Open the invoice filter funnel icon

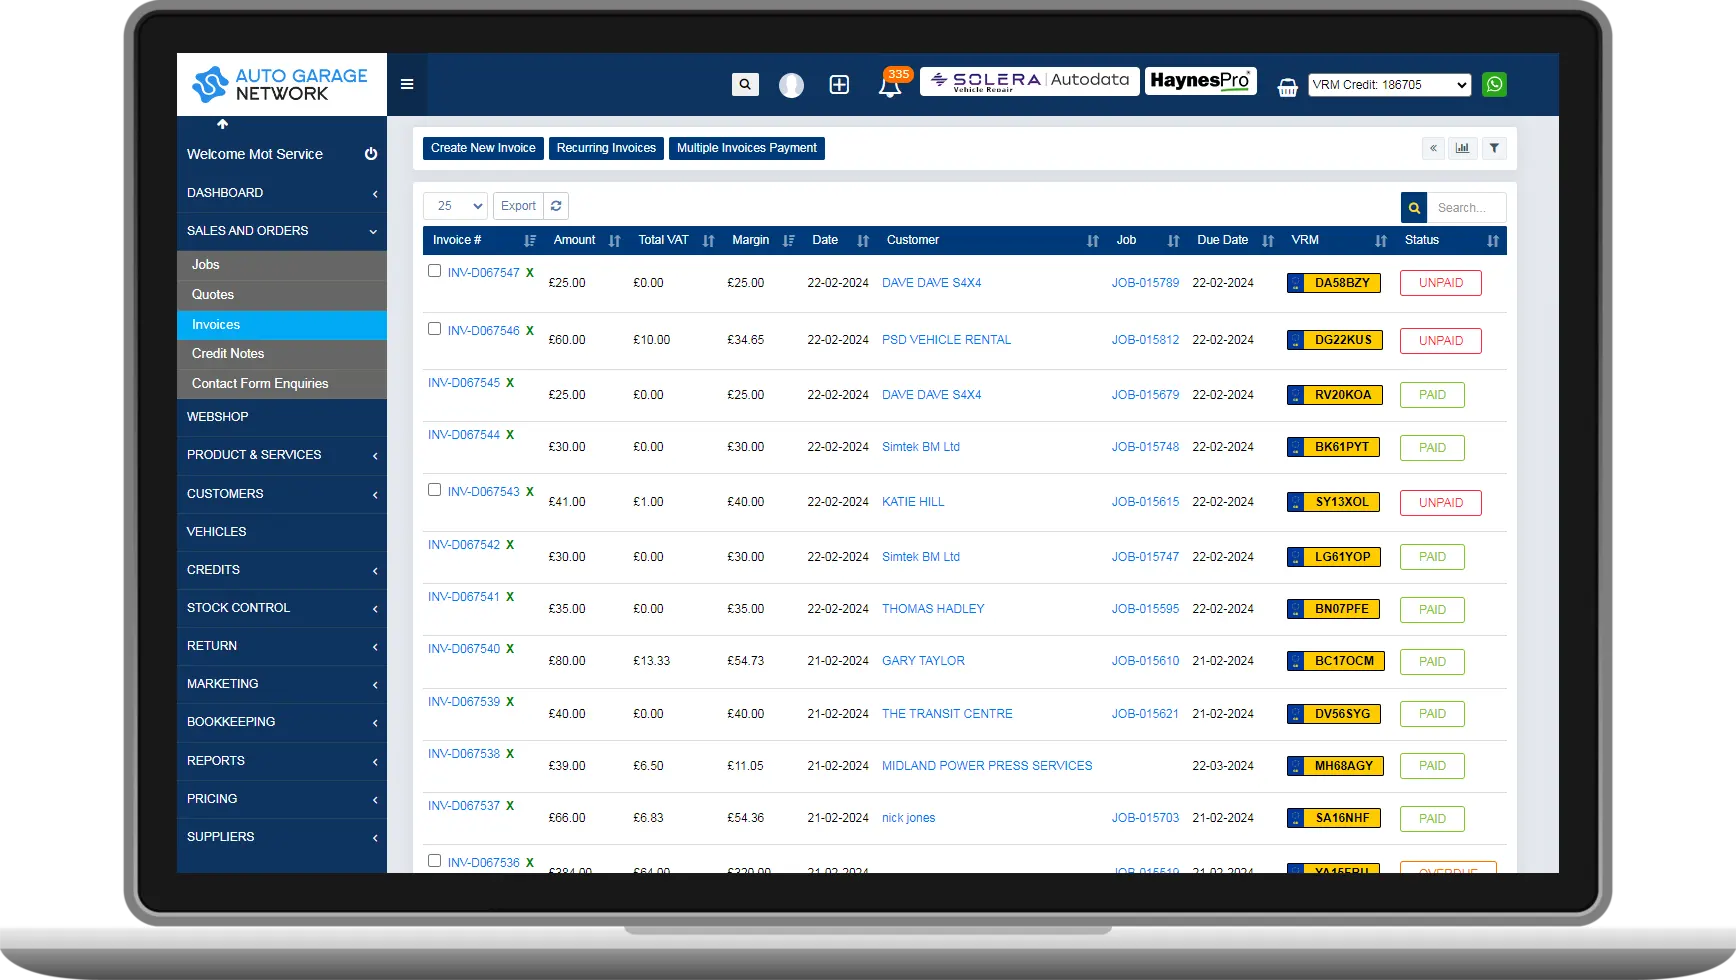pos(1494,148)
